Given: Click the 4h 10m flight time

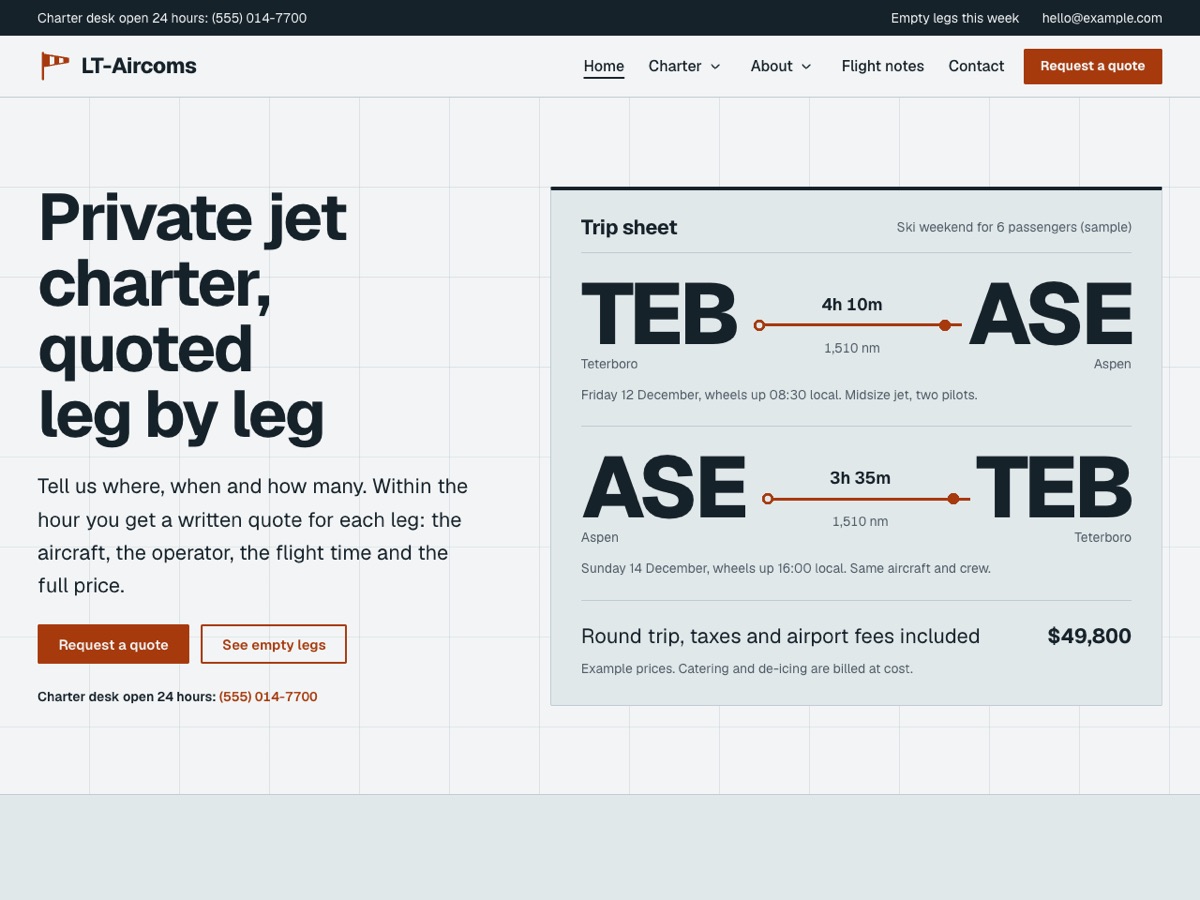Looking at the screenshot, I should tap(852, 305).
